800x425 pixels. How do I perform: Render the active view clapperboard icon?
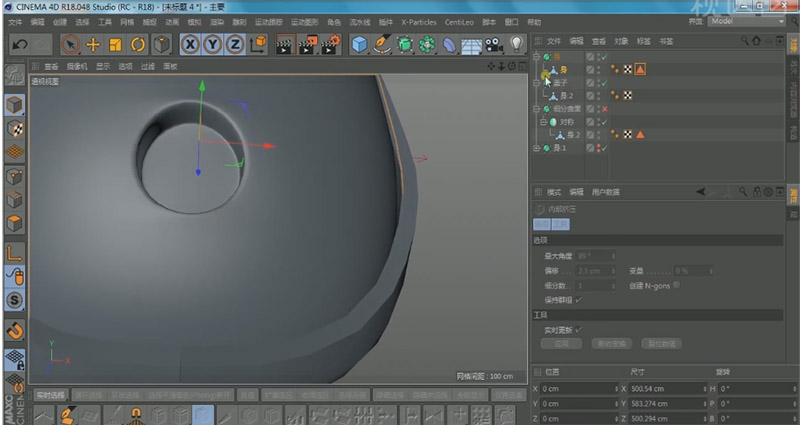pyautogui.click(x=285, y=45)
